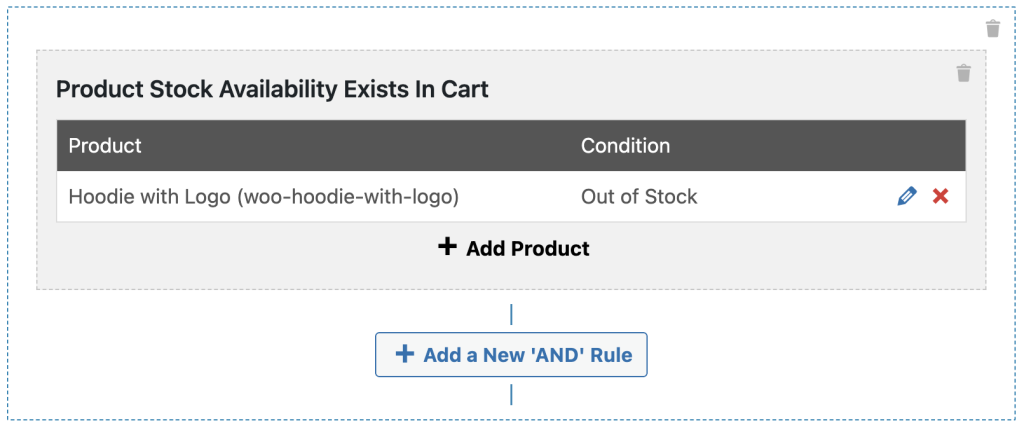Click the plus icon beside Add Product
Viewport: 1024px width, 430px height.
click(x=447, y=247)
